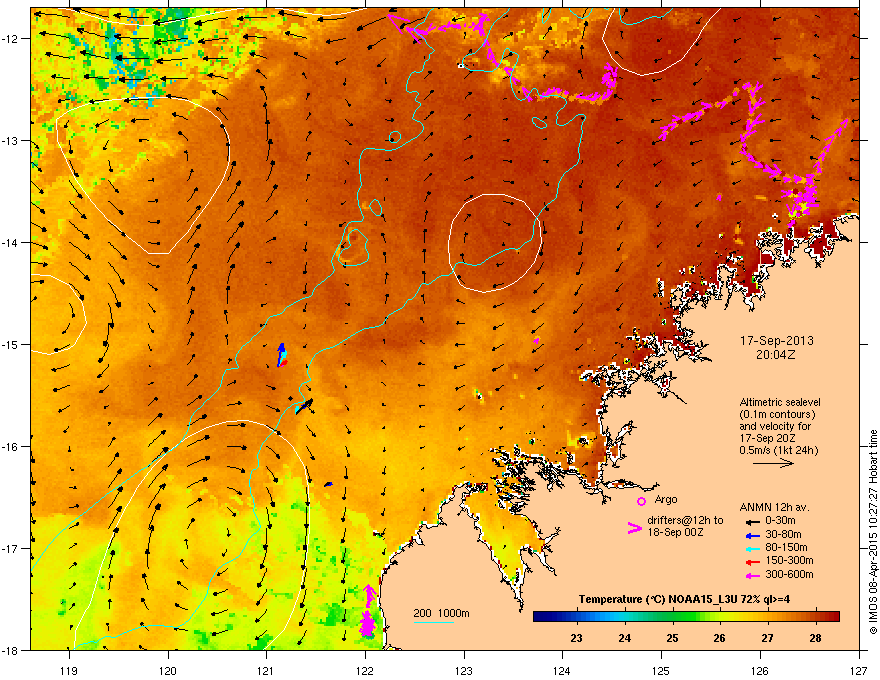Screen dimensions: 880x680
Task: Click the '123' longitude axis label
Action: tap(464, 670)
